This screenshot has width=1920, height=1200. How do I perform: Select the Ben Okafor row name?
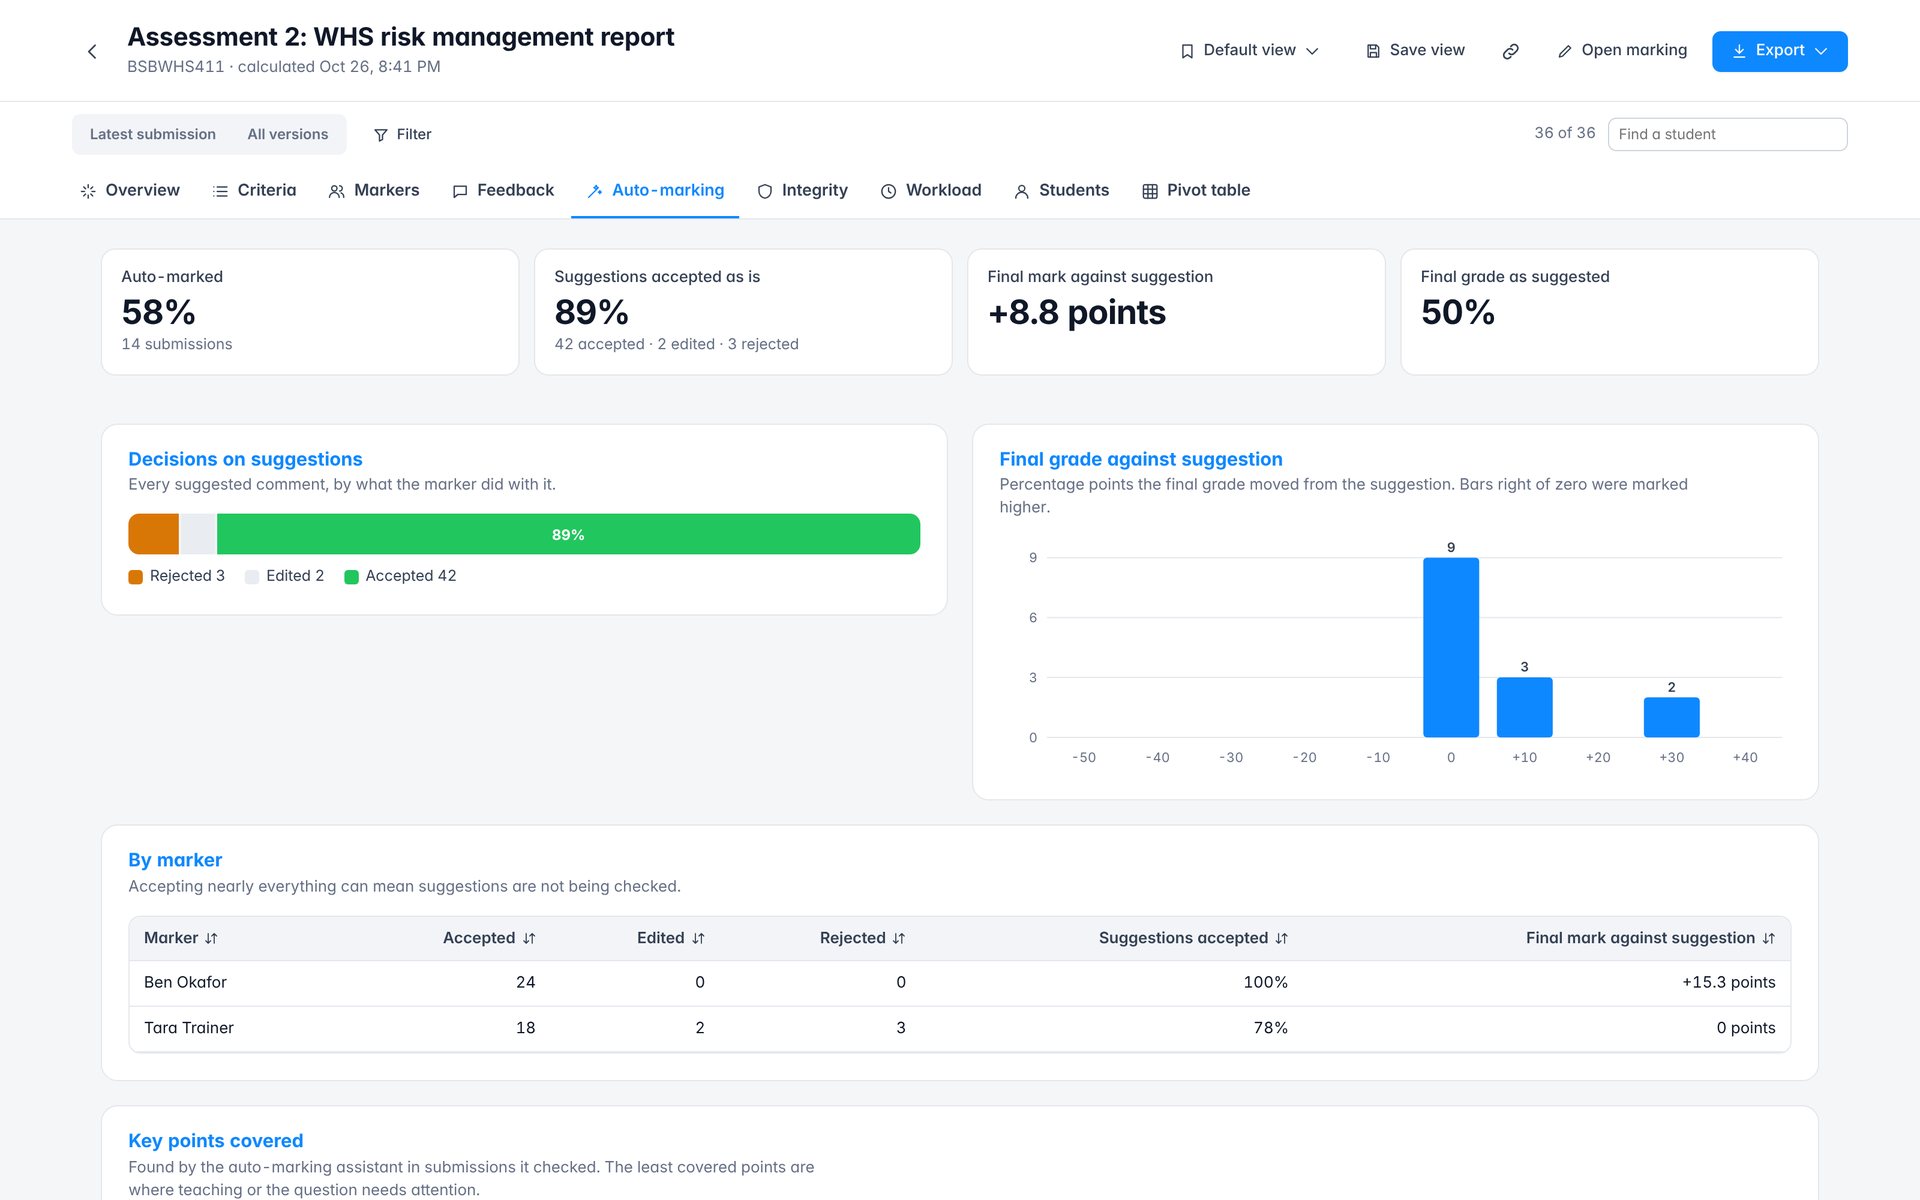pyautogui.click(x=185, y=982)
